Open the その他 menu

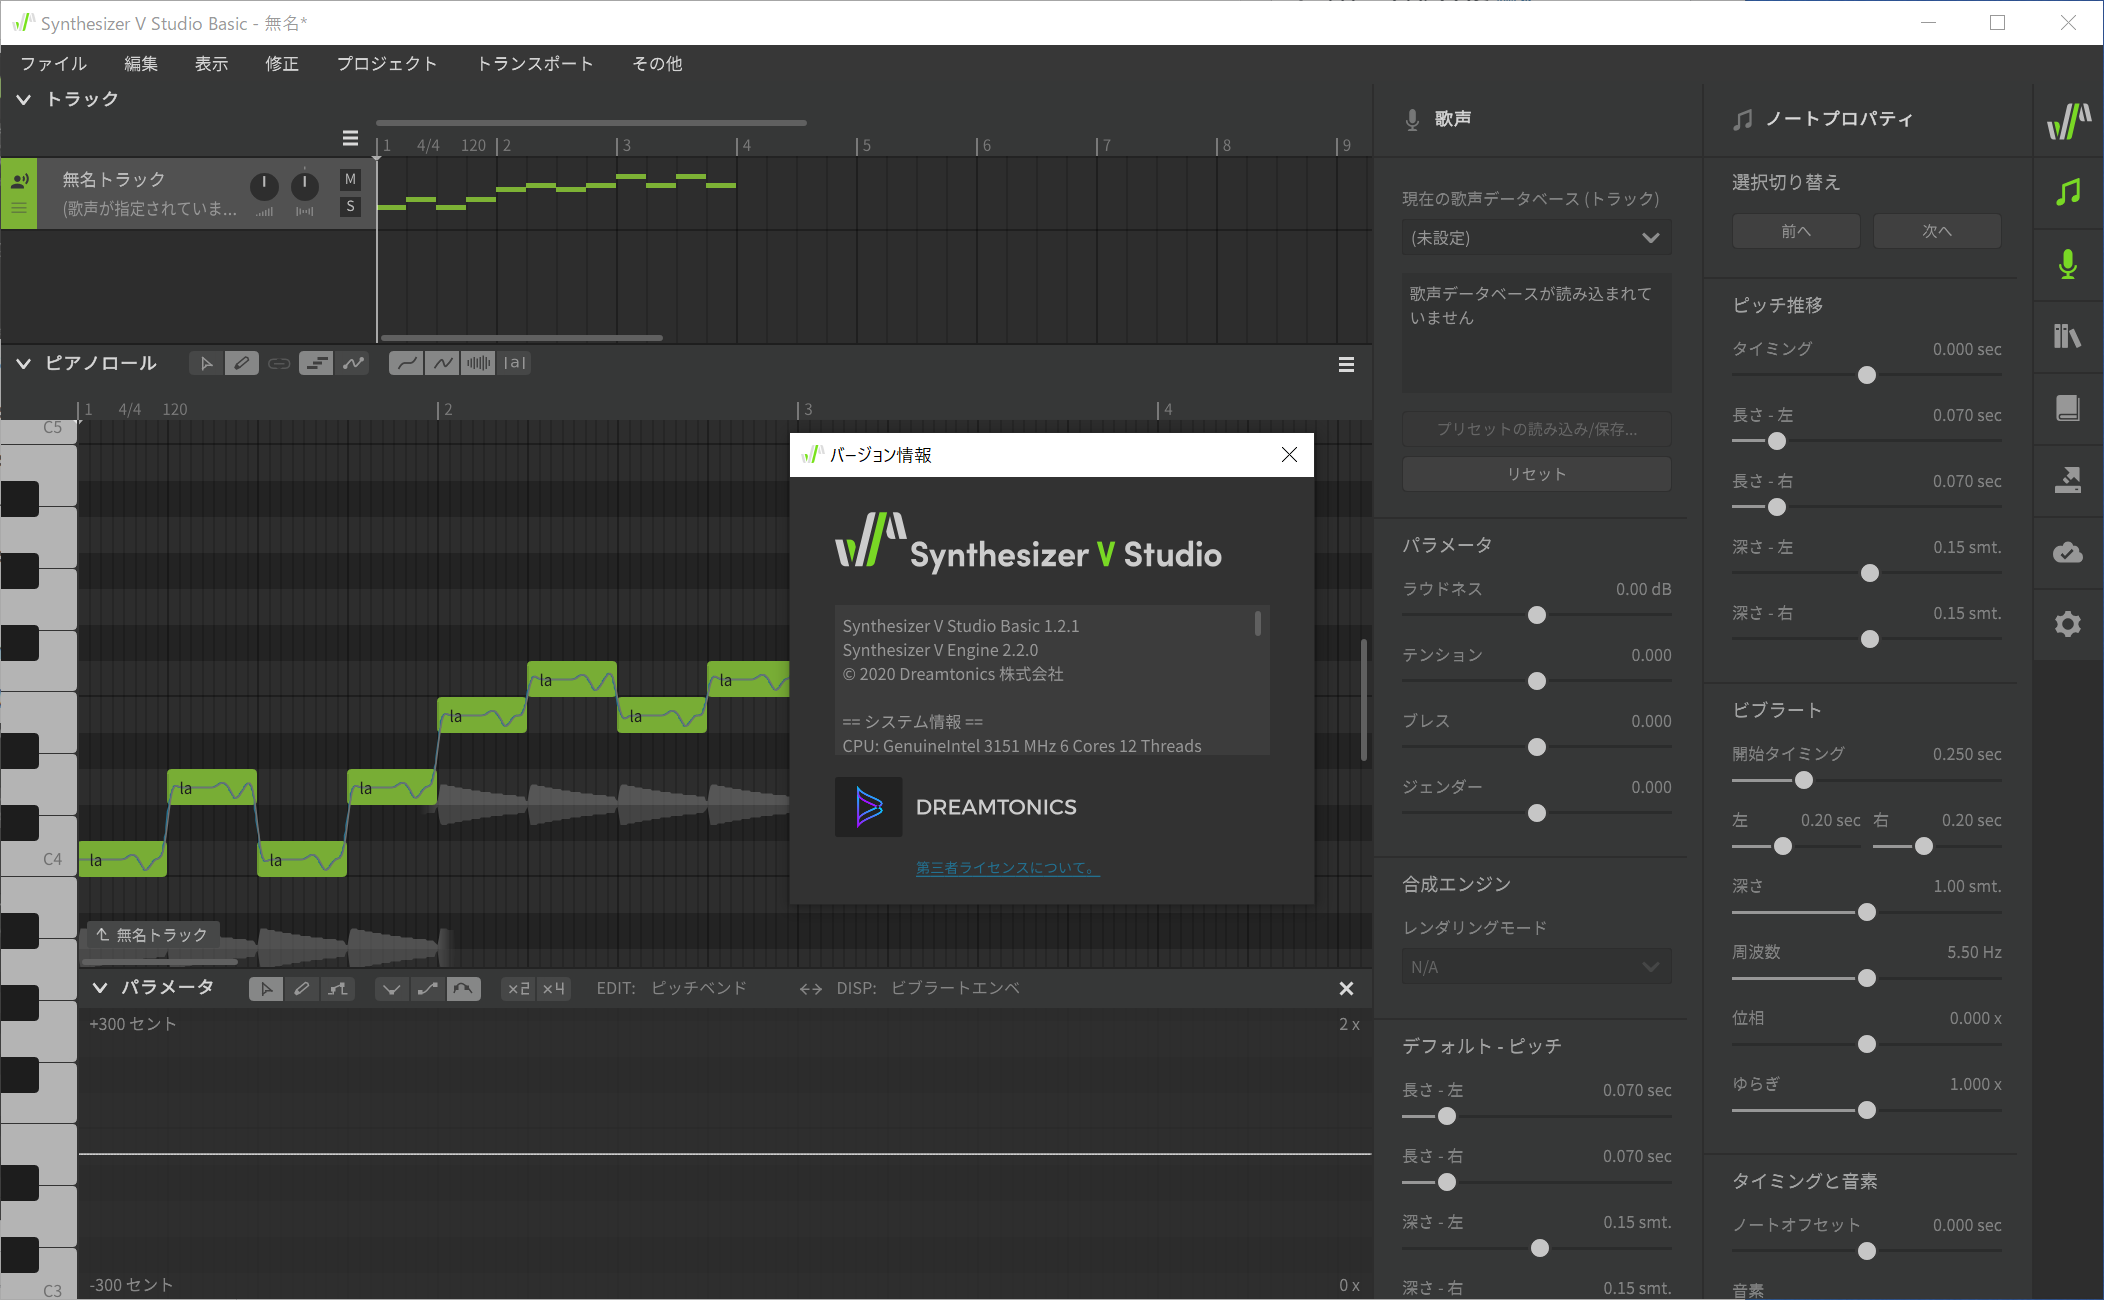[657, 64]
